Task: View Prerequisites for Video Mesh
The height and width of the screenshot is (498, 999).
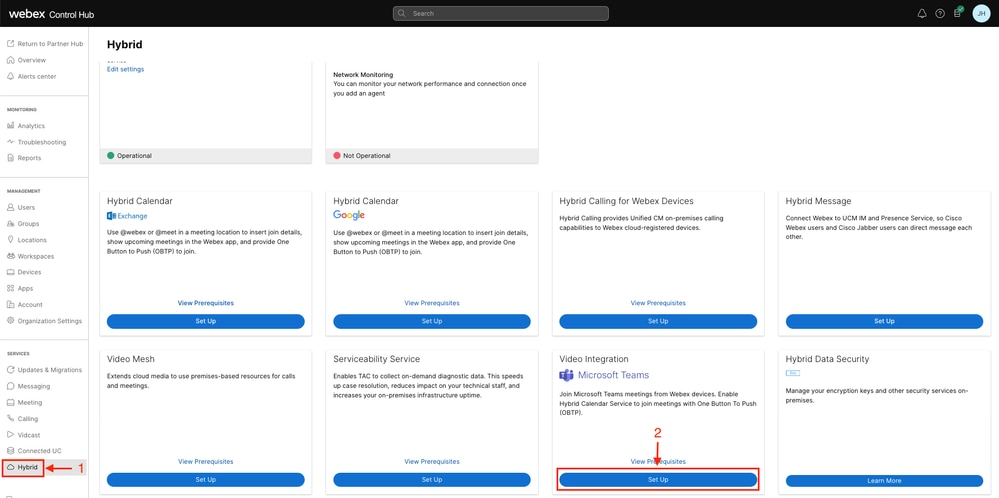Action: coord(206,462)
